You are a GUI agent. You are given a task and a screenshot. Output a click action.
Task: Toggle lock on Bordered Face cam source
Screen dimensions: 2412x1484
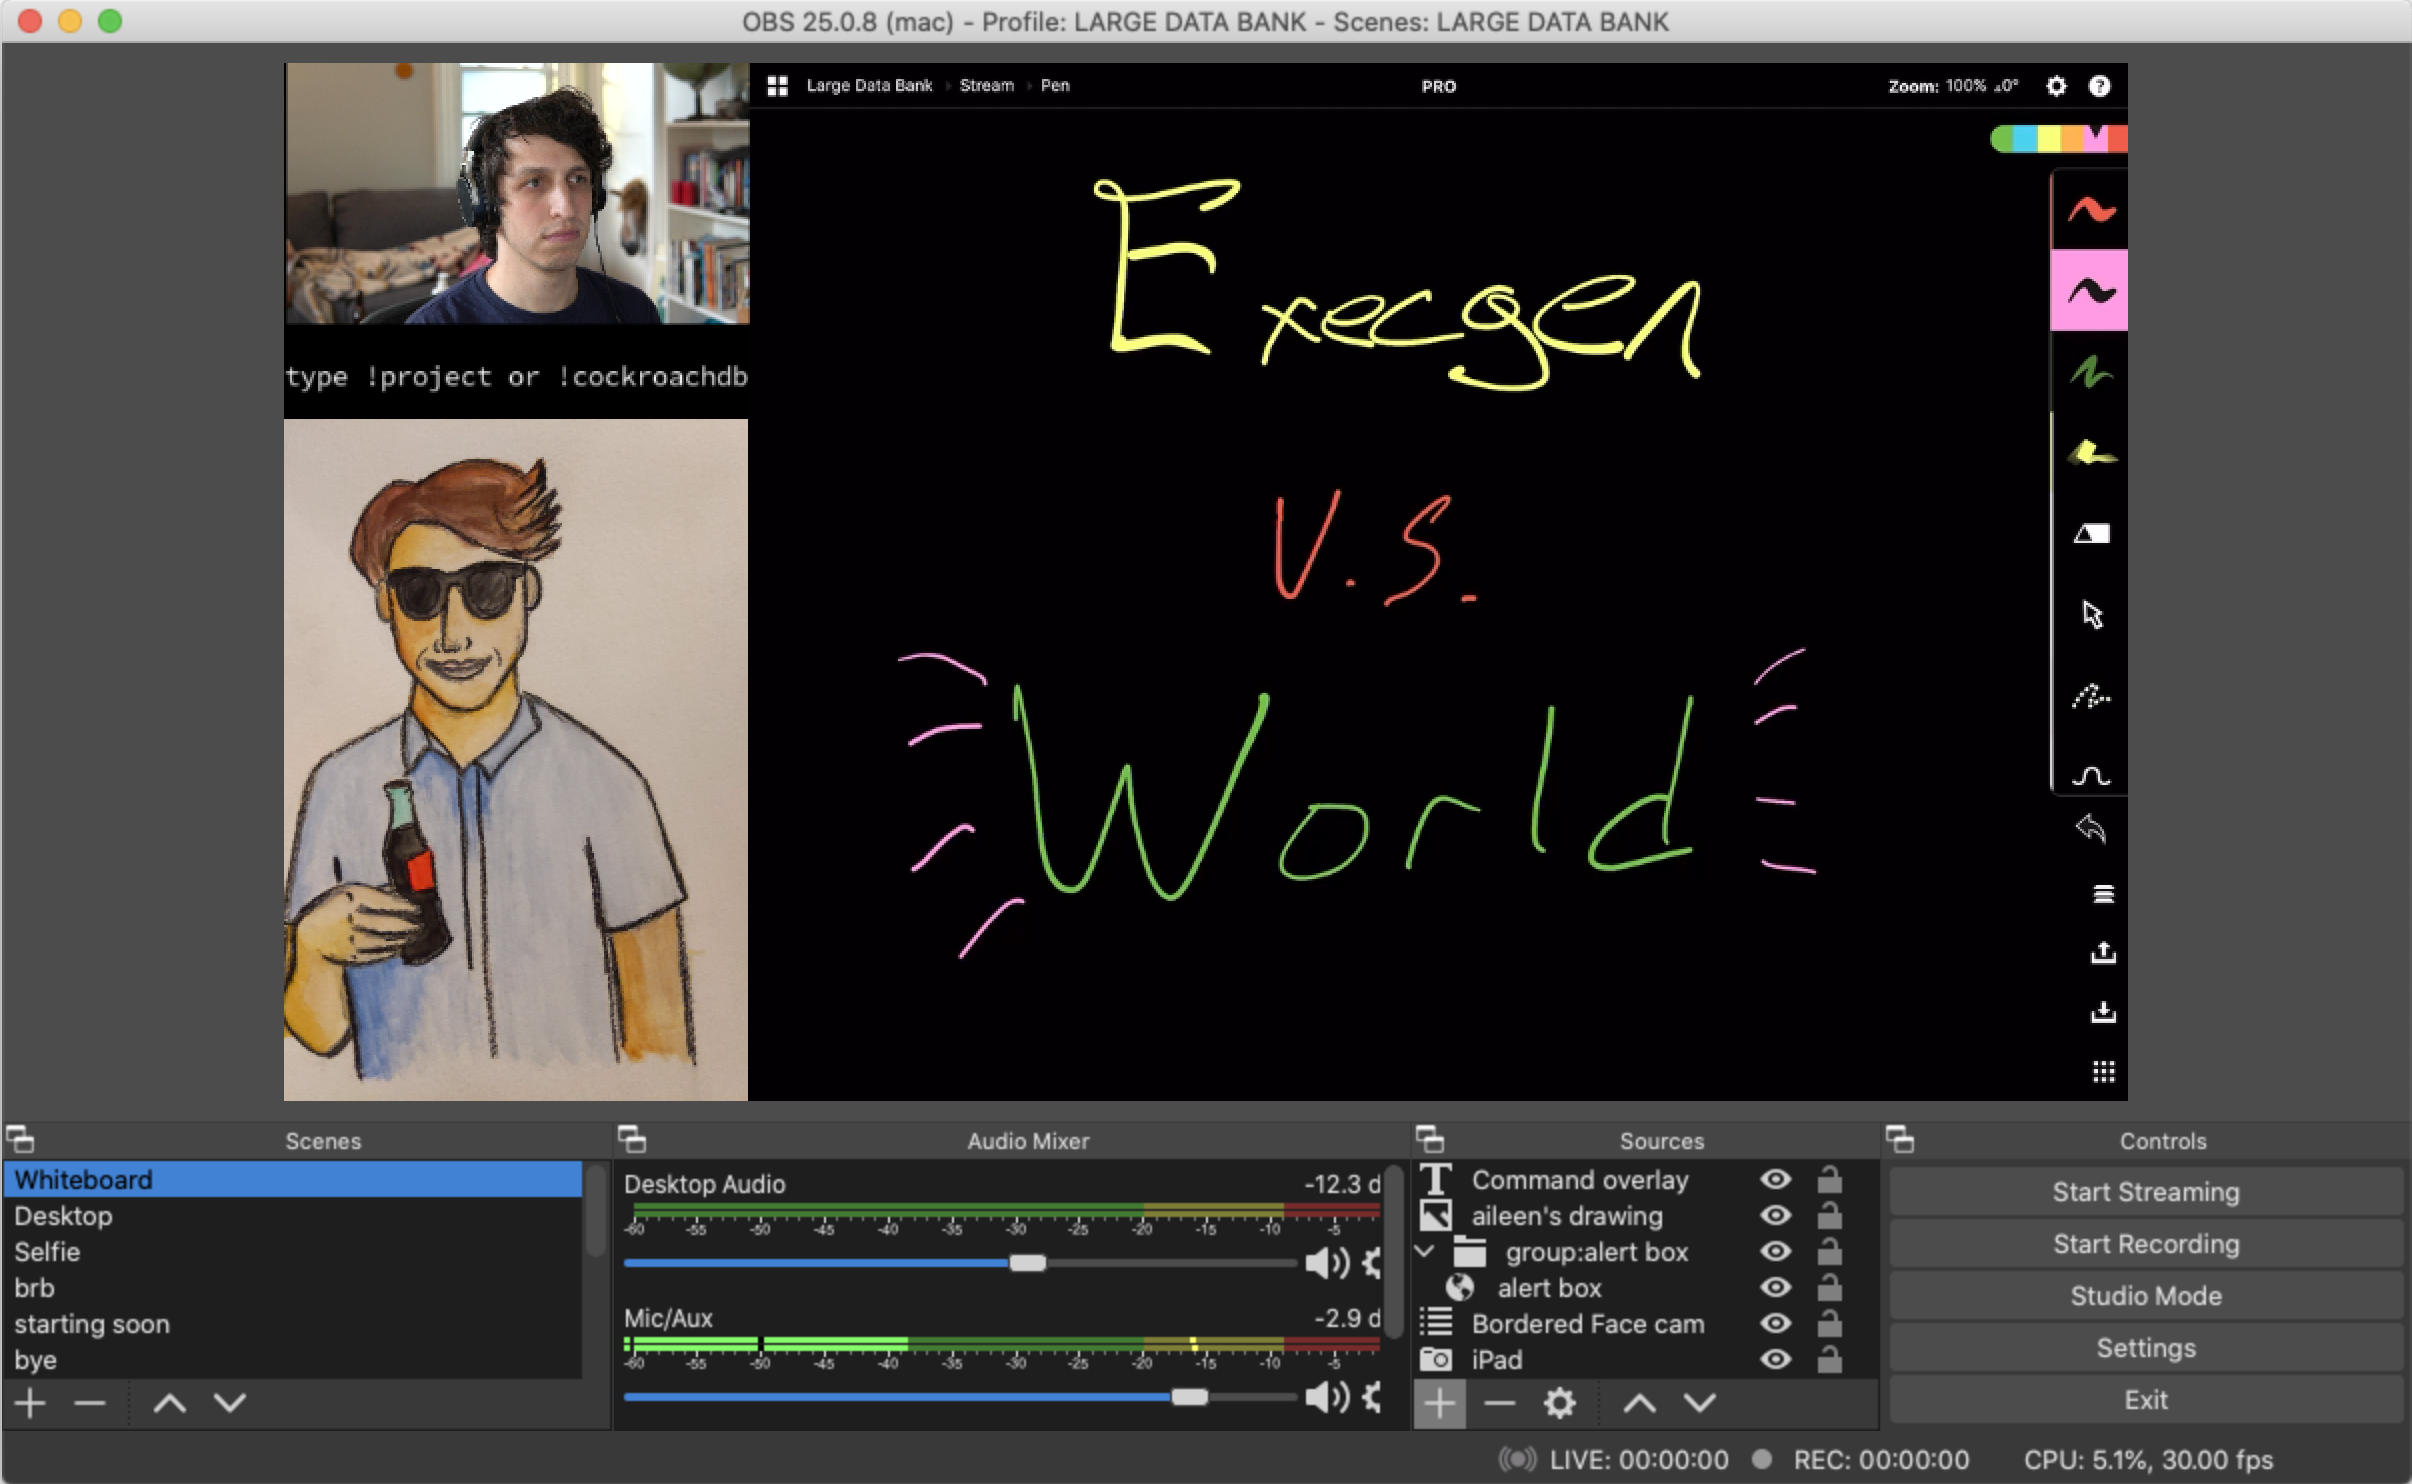coord(1829,1324)
